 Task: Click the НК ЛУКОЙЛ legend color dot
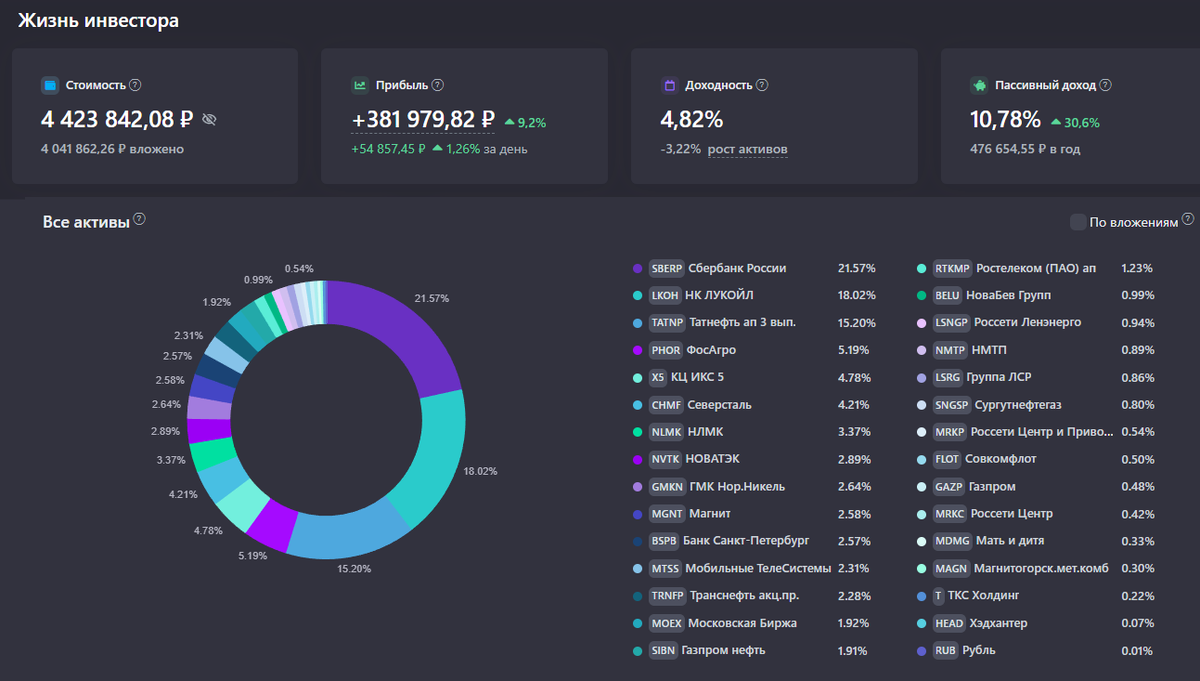pyautogui.click(x=637, y=296)
